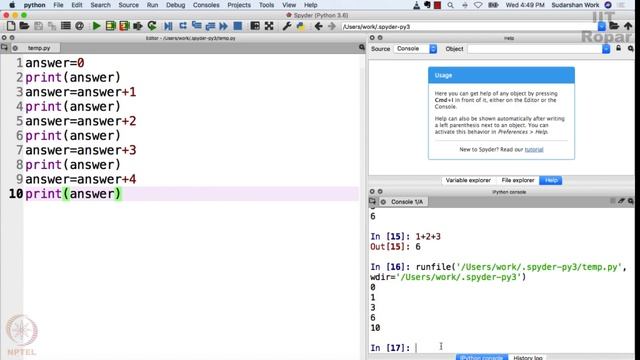The width and height of the screenshot is (640, 360).
Task: Open the Debug menu
Action: click(176, 5)
